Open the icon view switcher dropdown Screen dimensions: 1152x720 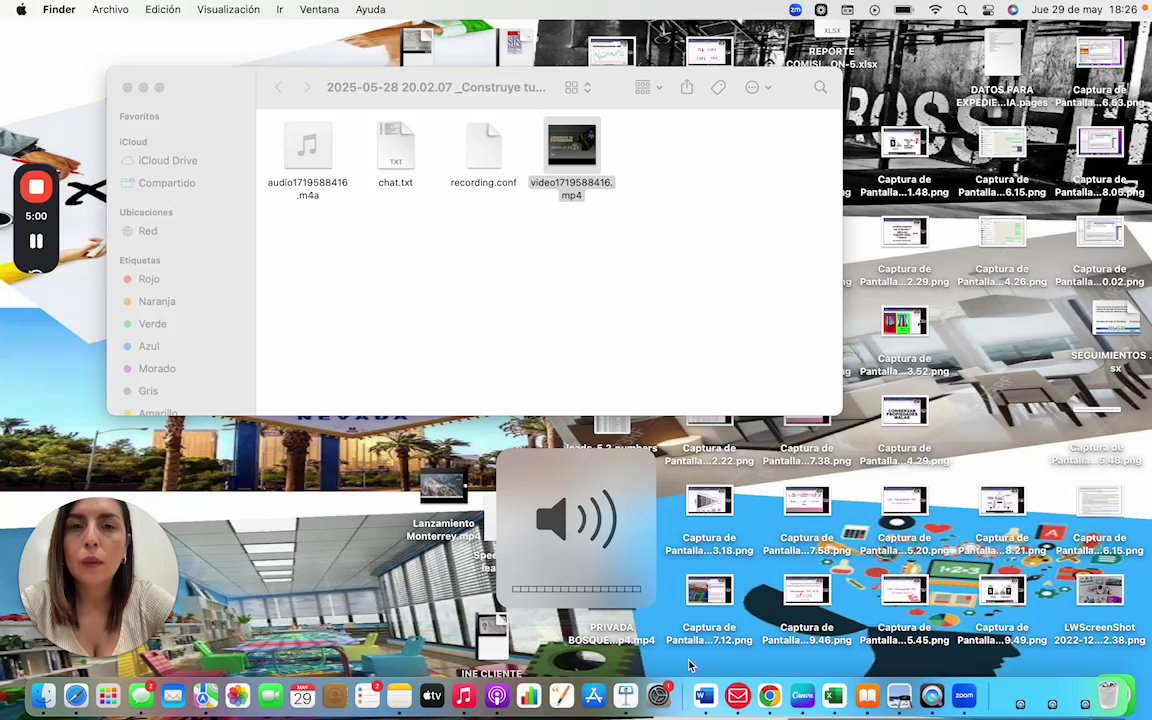point(578,87)
